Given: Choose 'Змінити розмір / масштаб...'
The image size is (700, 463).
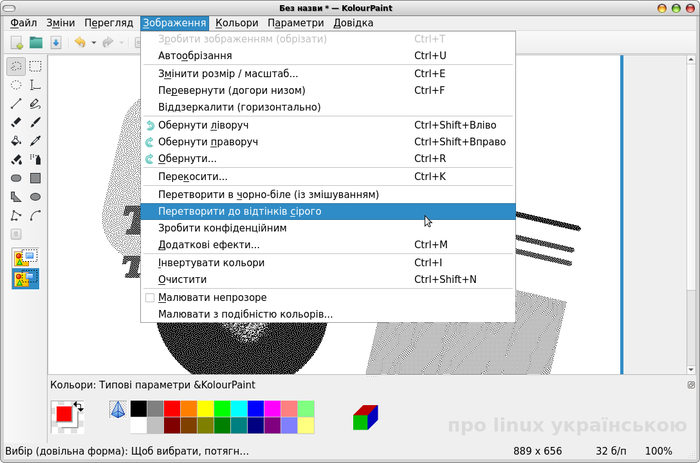Looking at the screenshot, I should [x=328, y=74].
